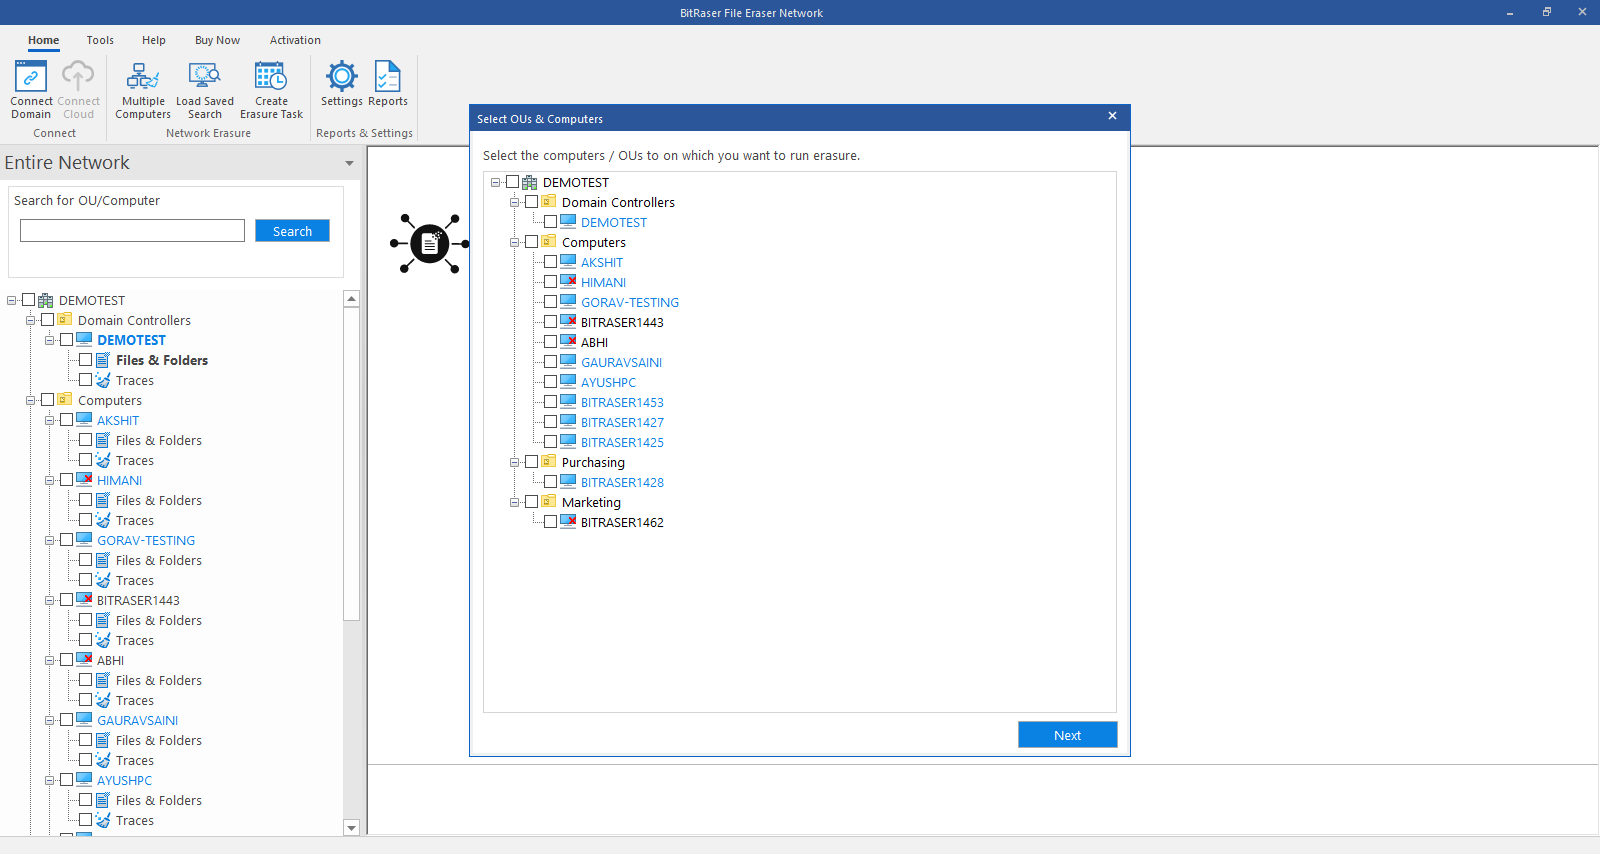
Task: Check the Domain Controllers checkbox in dialog
Action: click(531, 202)
